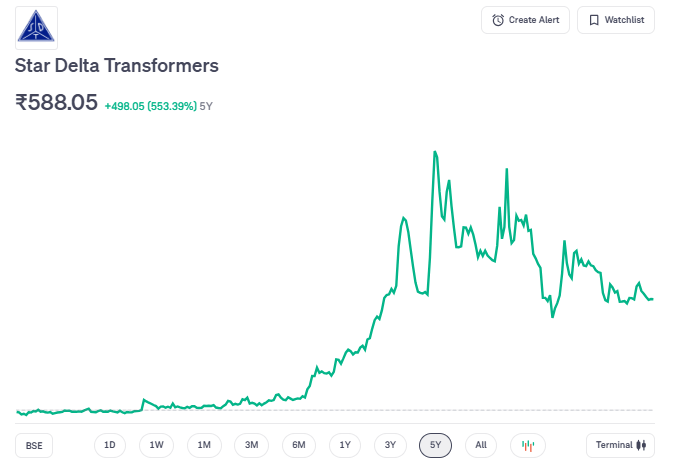Click the selected 5Y range pill

436,445
